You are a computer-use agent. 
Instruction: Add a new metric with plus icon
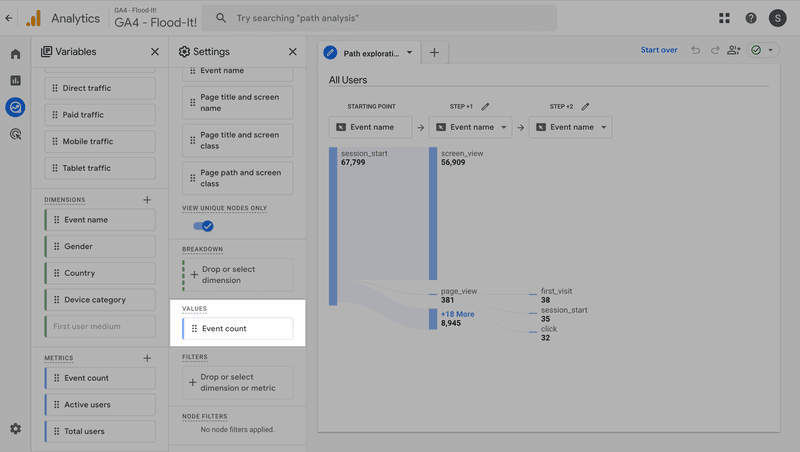[147, 358]
